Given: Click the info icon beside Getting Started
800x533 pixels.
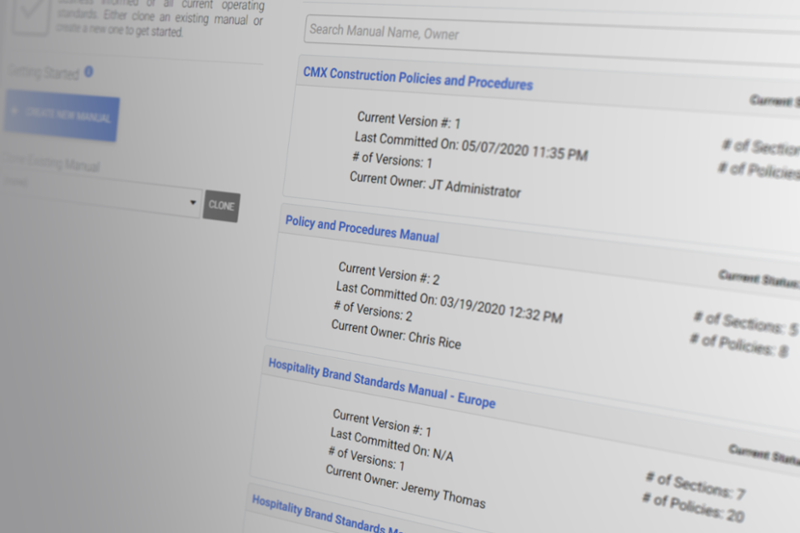Looking at the screenshot, I should (x=89, y=71).
